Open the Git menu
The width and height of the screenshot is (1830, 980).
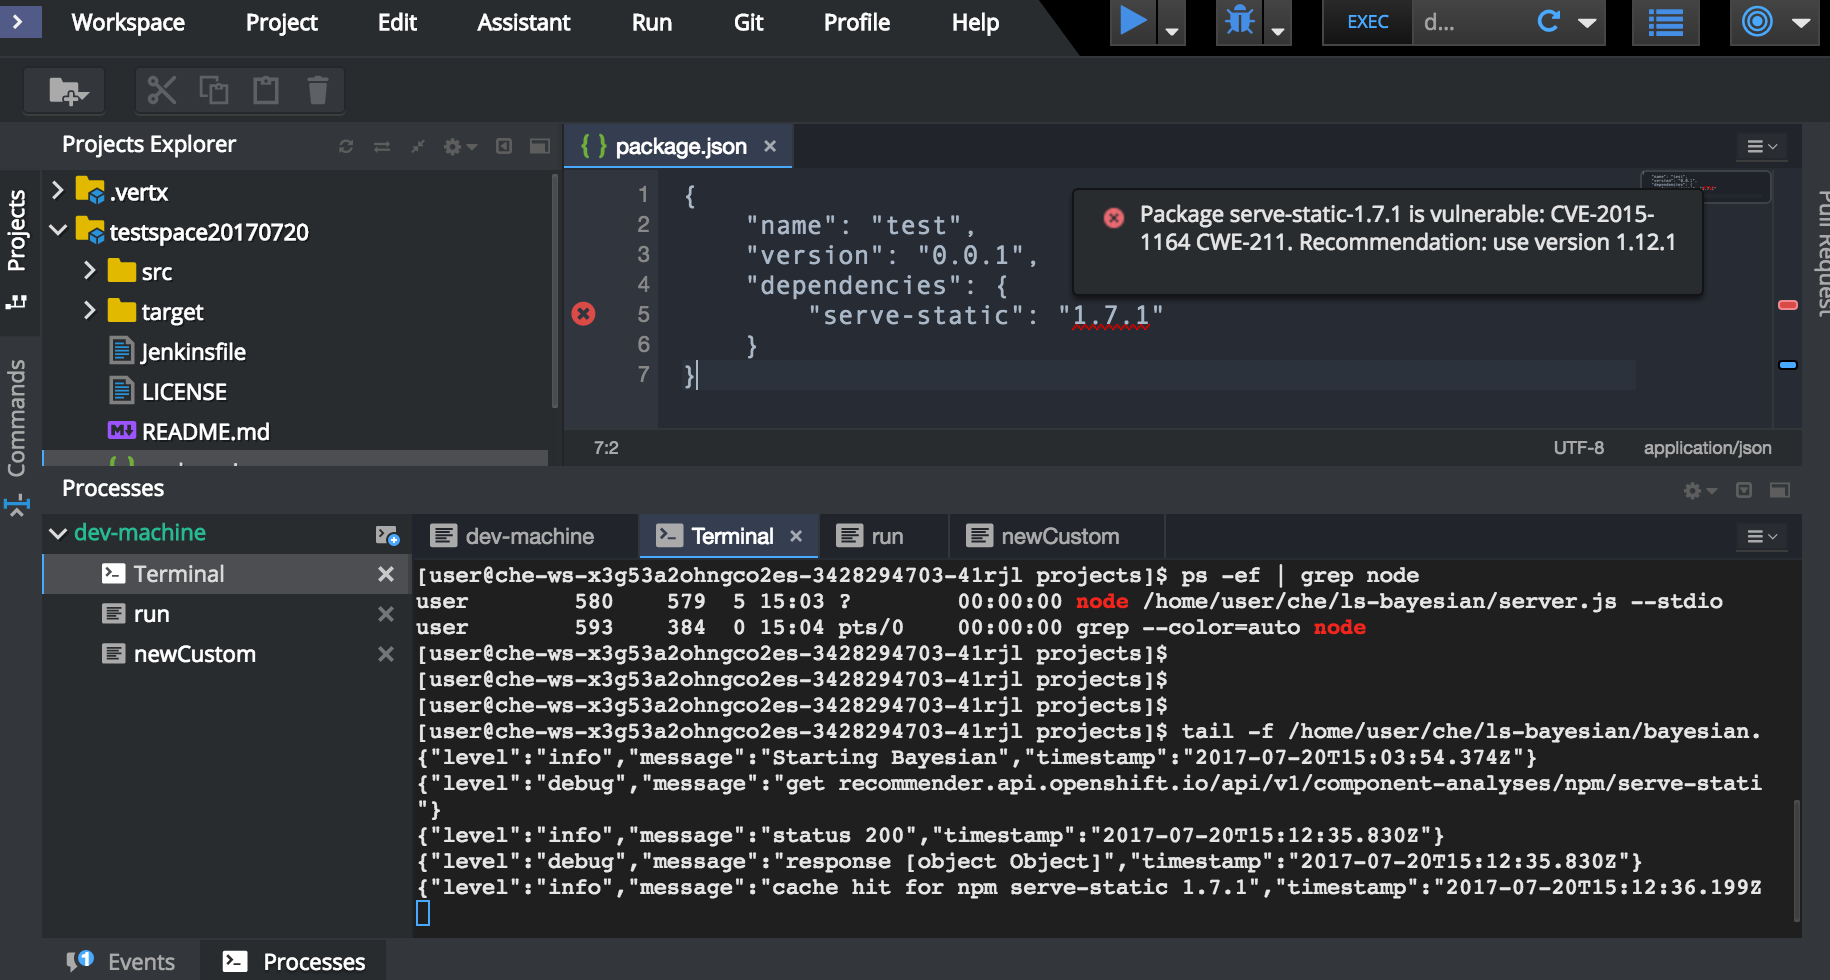point(748,22)
